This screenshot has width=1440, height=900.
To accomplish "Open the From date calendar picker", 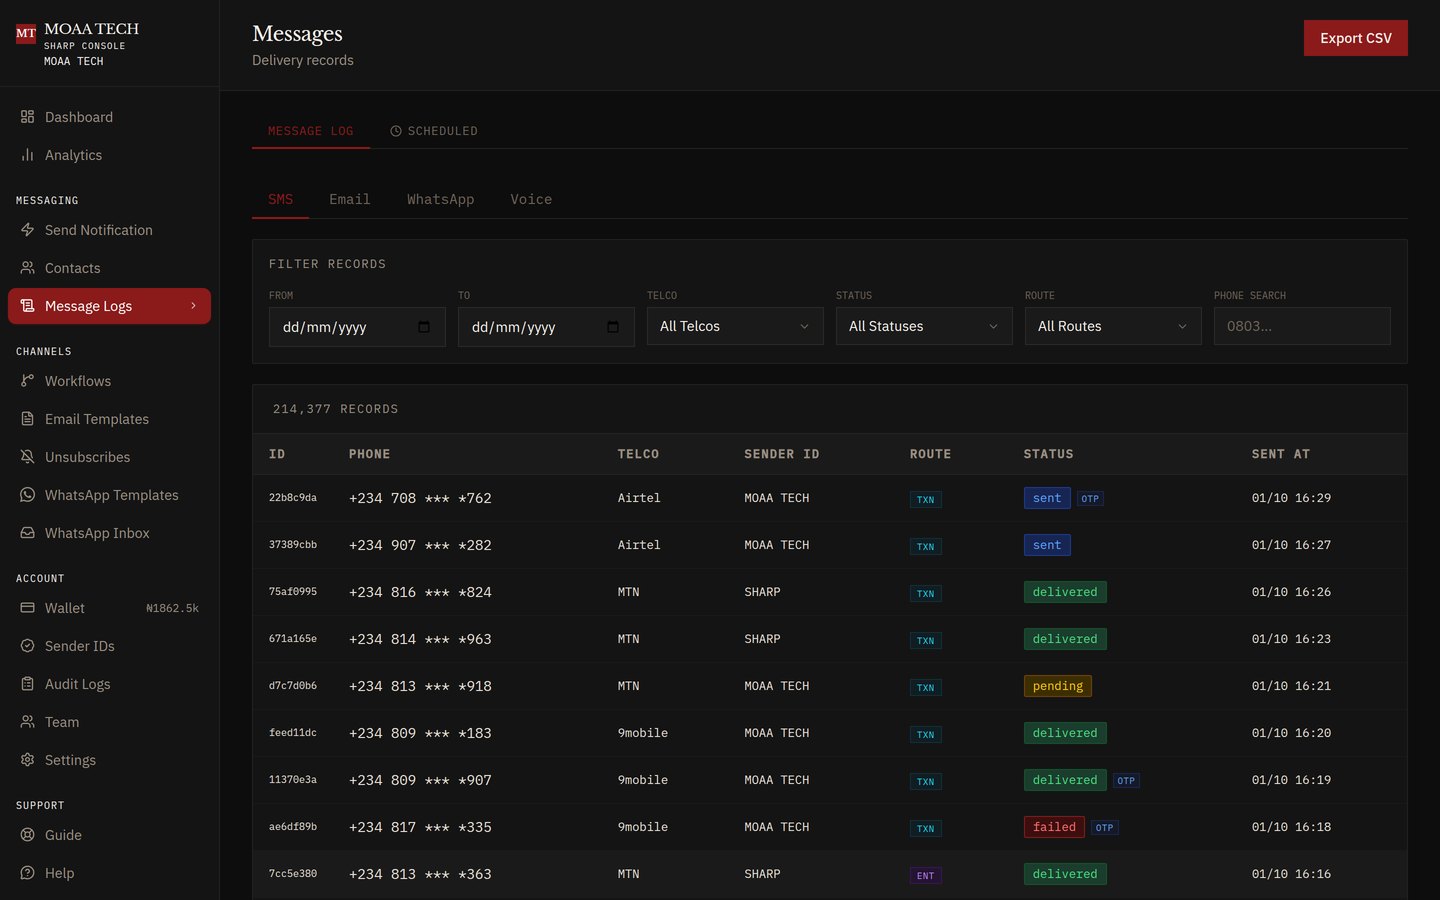I will [424, 327].
